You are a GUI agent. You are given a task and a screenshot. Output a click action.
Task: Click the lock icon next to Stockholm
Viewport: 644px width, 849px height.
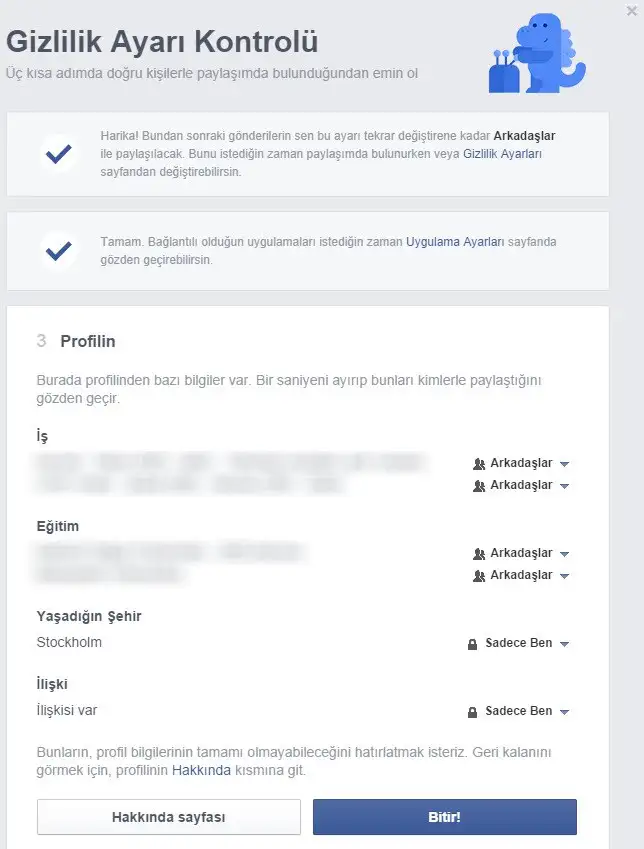(472, 644)
